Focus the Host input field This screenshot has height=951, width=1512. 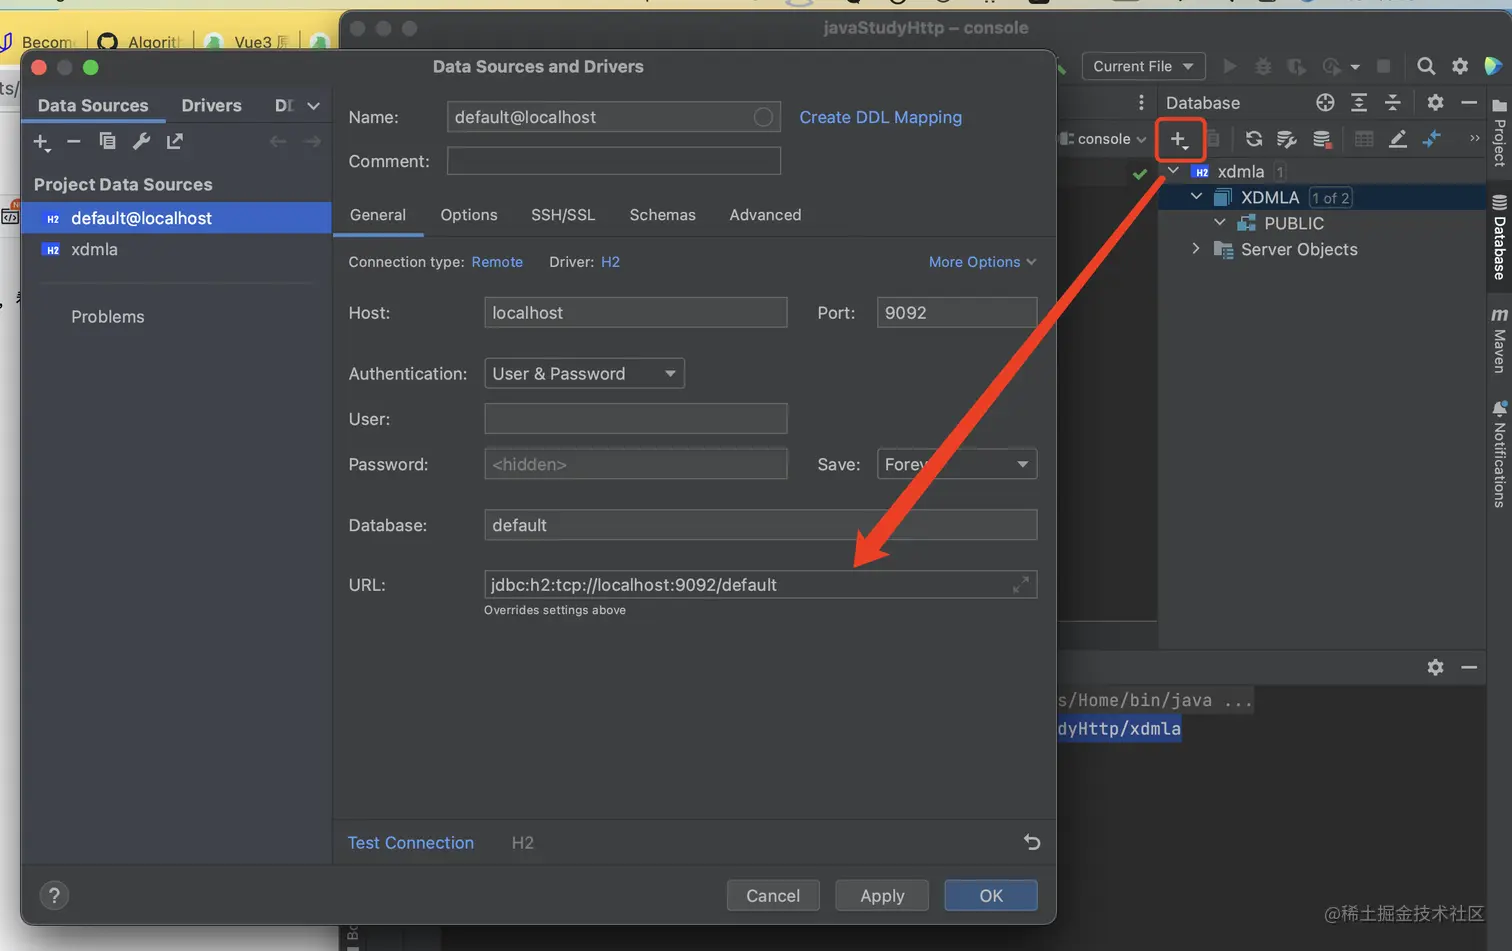(636, 313)
